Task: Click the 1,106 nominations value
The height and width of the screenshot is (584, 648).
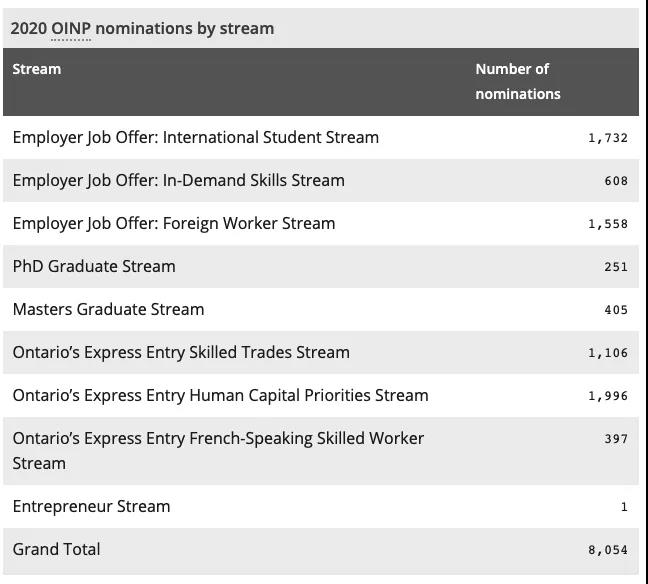Action: tap(608, 353)
